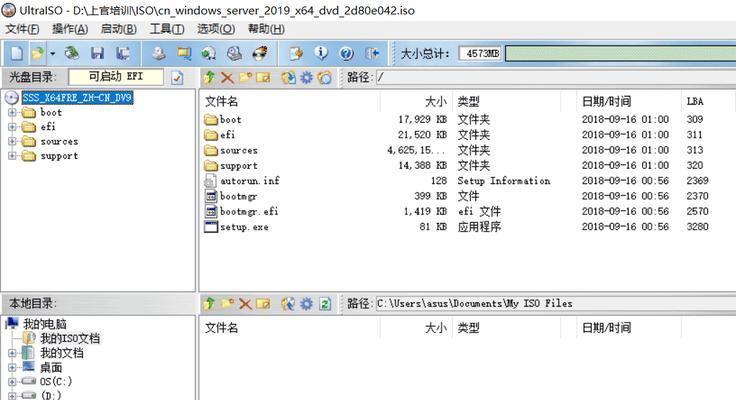Screen dimensions: 736x400
Task: Select SSS_X64FRE_ZH-CN_DV9 root tree node
Action: point(77,98)
